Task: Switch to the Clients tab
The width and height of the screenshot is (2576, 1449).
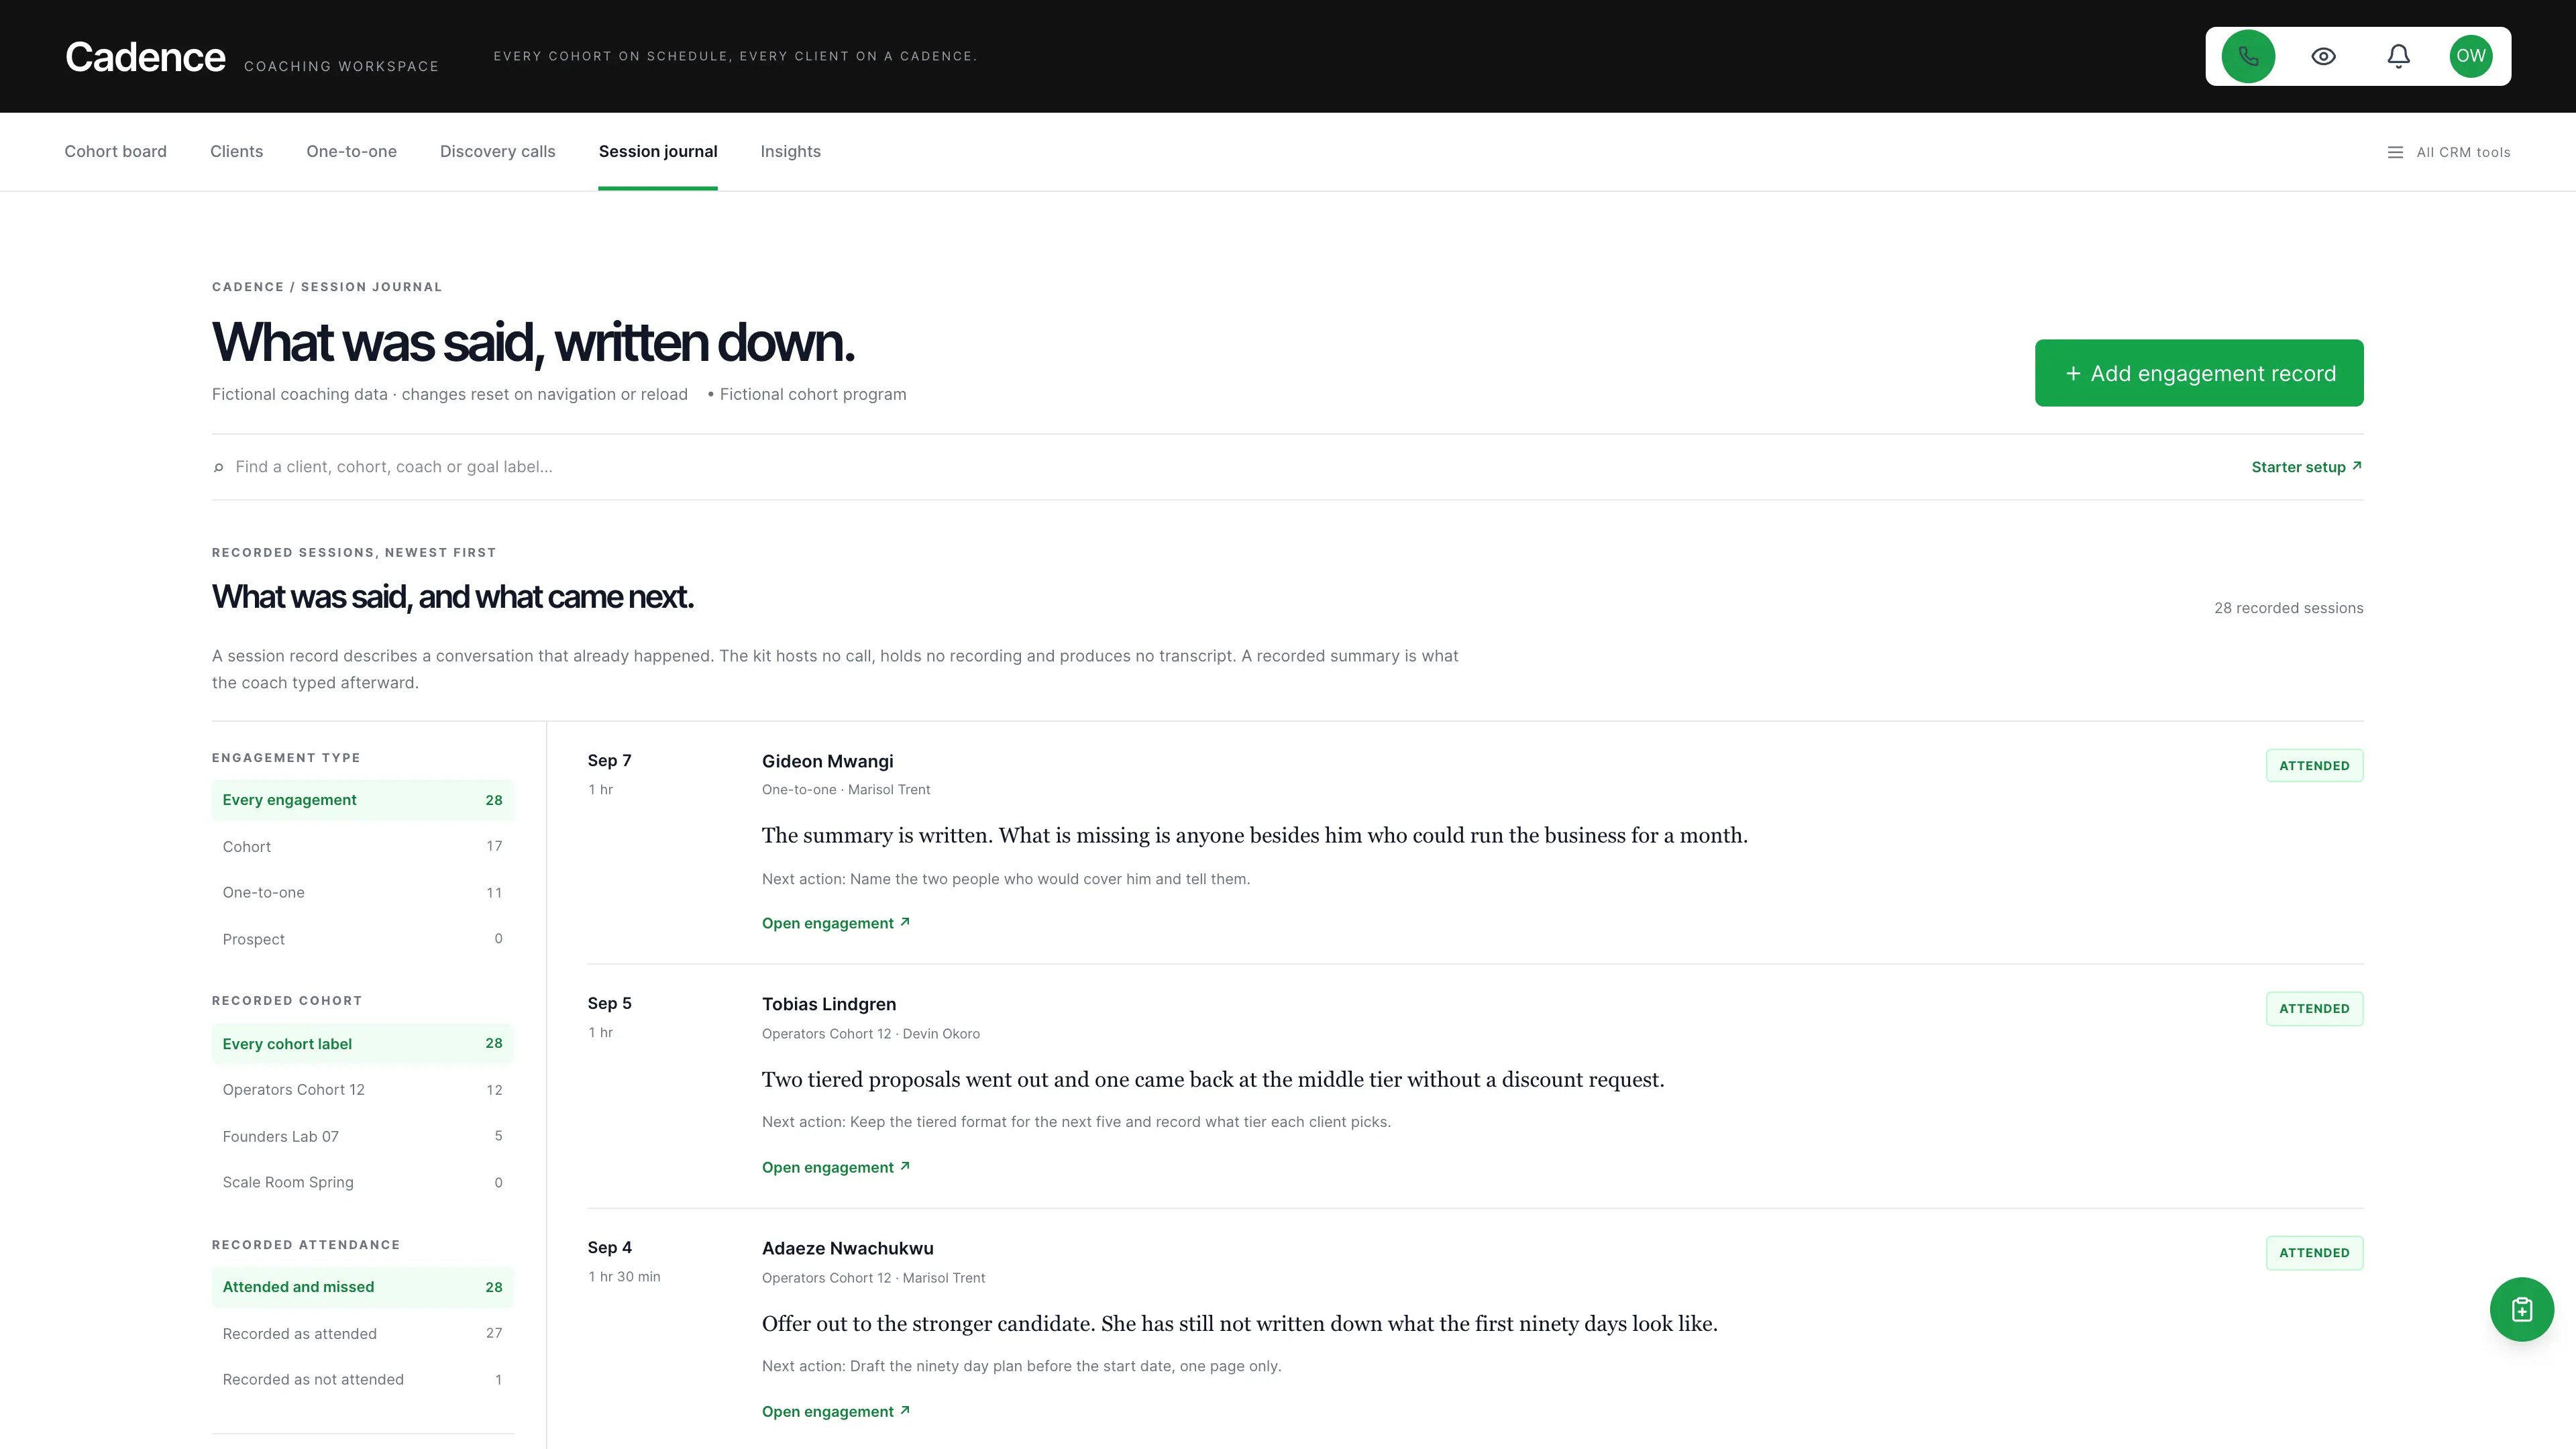Action: 236,151
